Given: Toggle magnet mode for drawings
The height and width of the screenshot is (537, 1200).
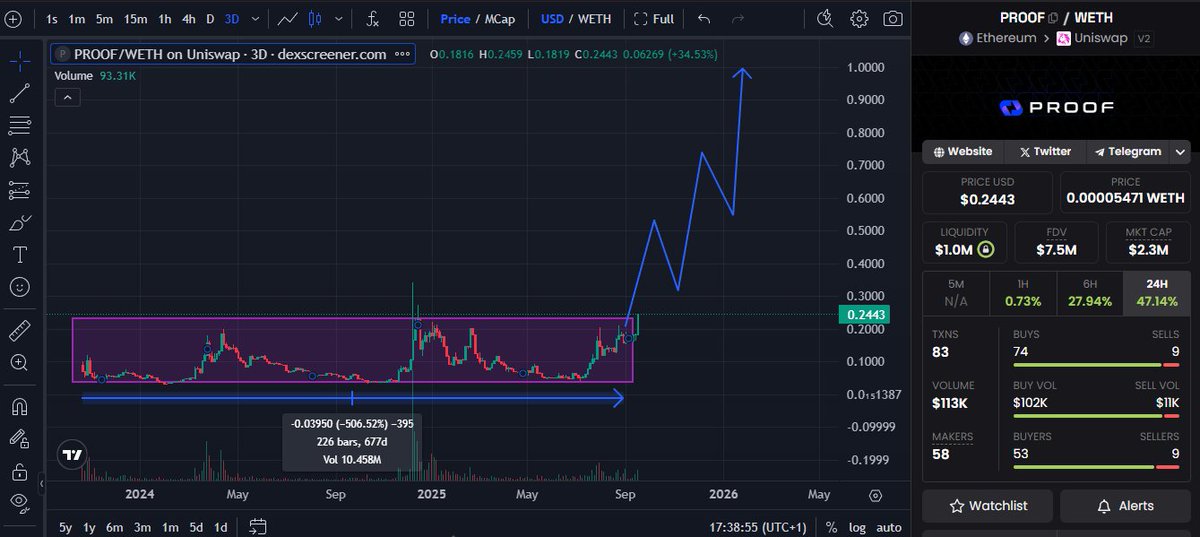Looking at the screenshot, I should 20,406.
